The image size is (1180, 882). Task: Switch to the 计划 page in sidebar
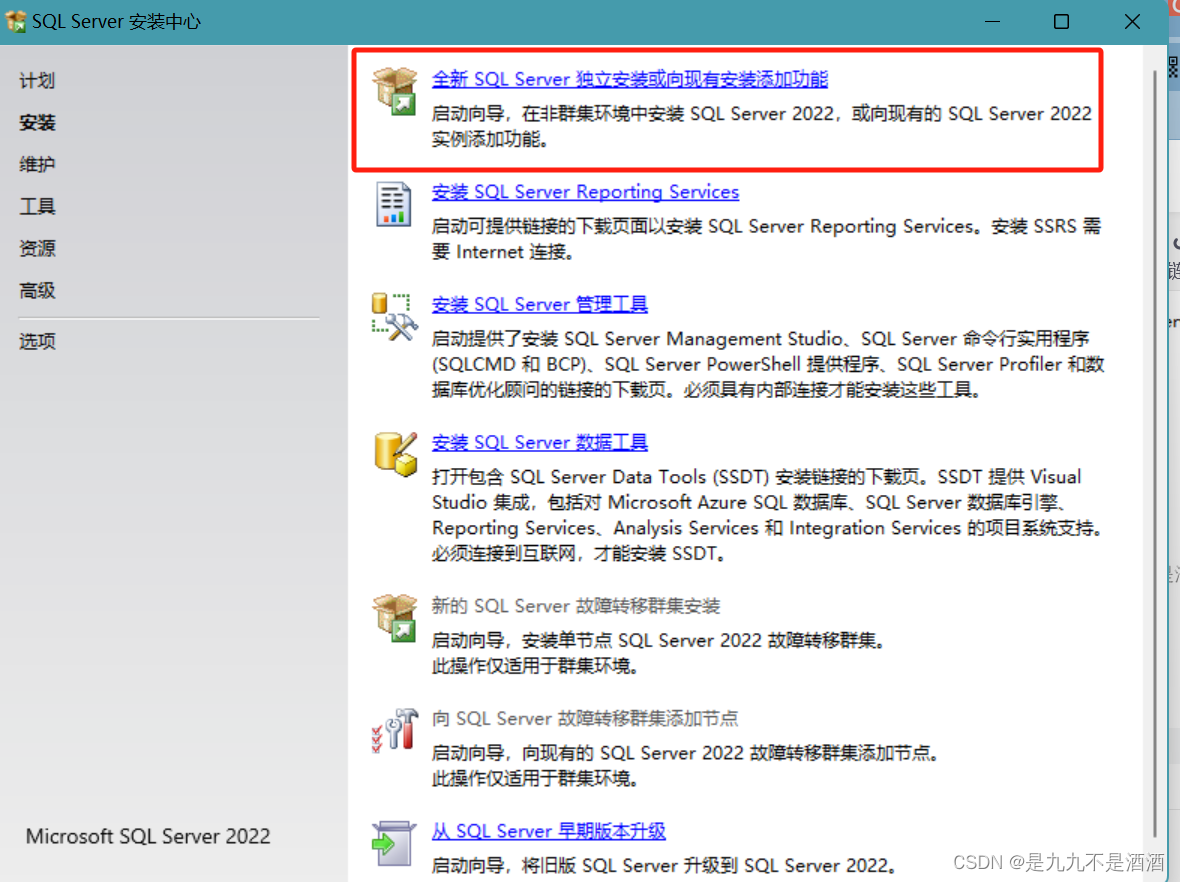click(x=37, y=81)
